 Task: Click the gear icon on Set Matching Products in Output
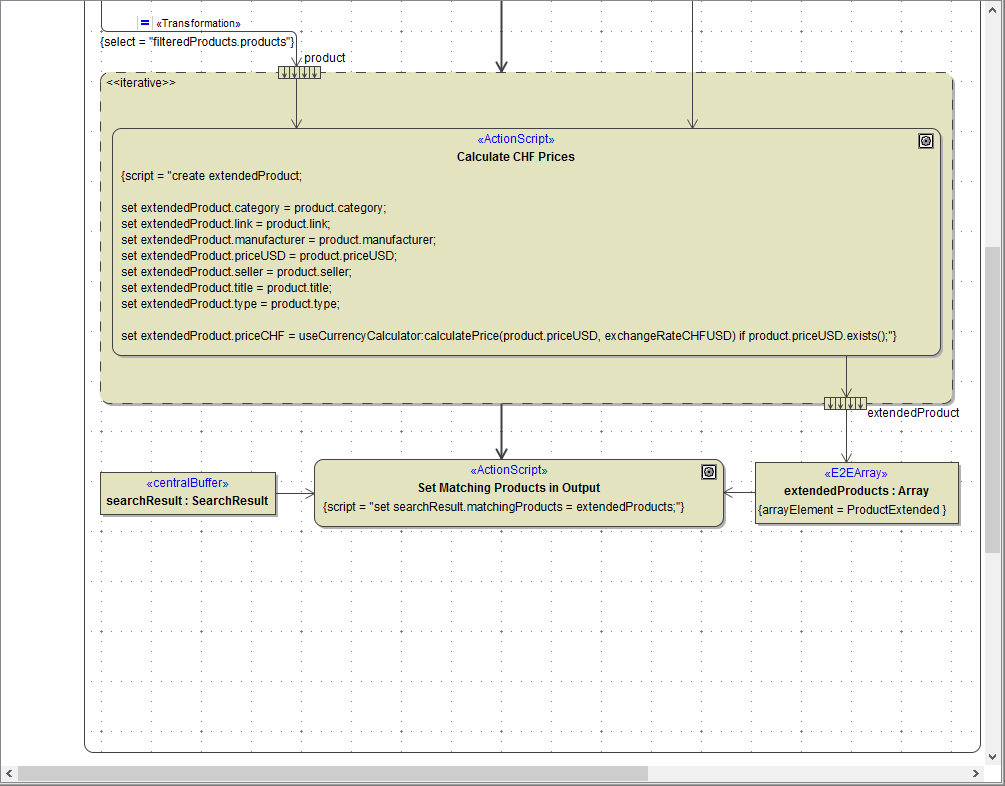click(x=708, y=471)
